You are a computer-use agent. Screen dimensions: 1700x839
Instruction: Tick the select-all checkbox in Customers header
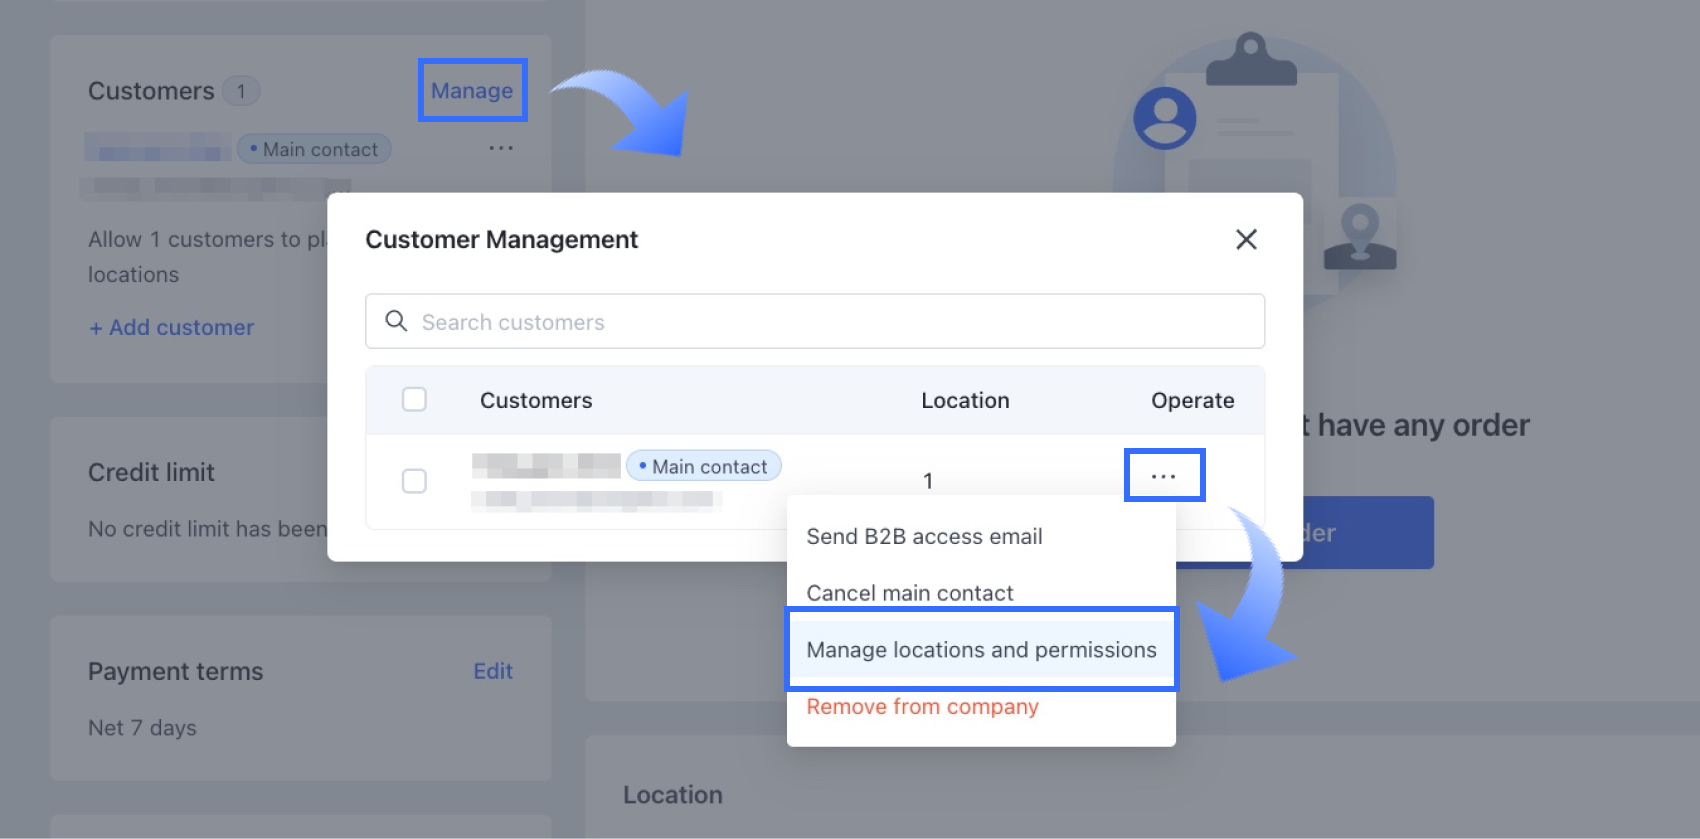click(x=414, y=400)
